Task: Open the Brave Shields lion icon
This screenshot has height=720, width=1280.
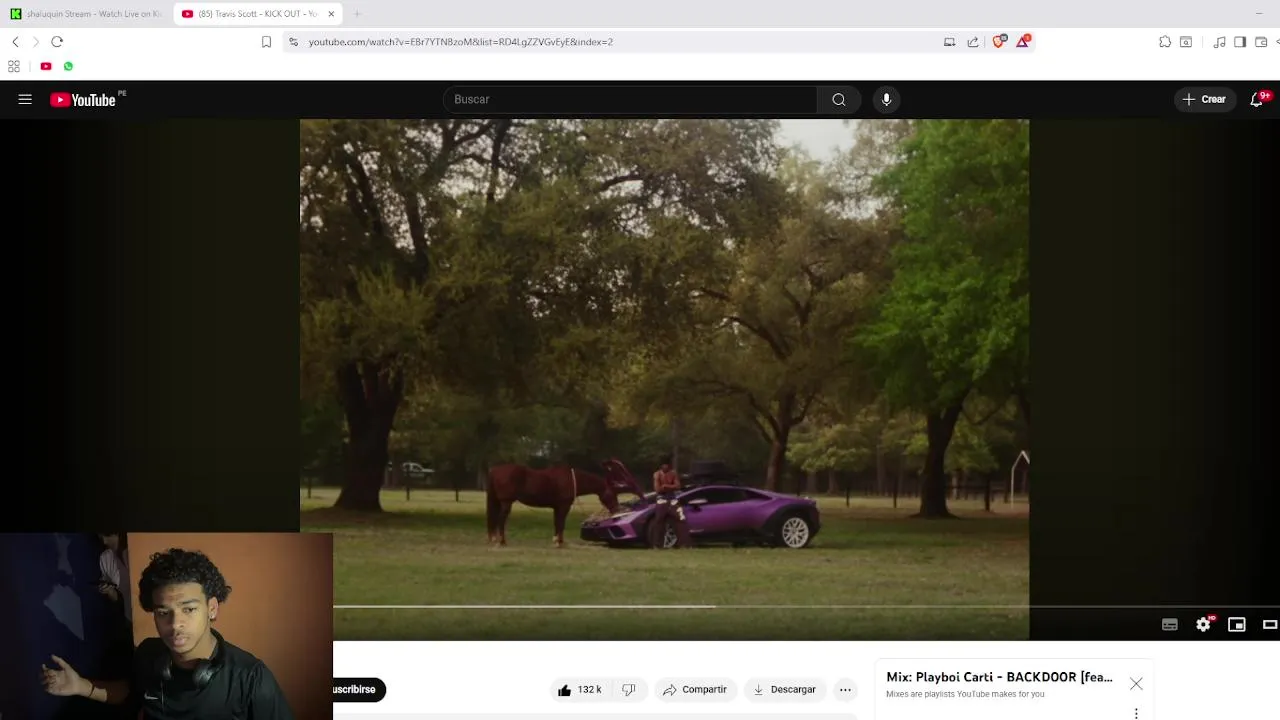Action: (x=998, y=42)
